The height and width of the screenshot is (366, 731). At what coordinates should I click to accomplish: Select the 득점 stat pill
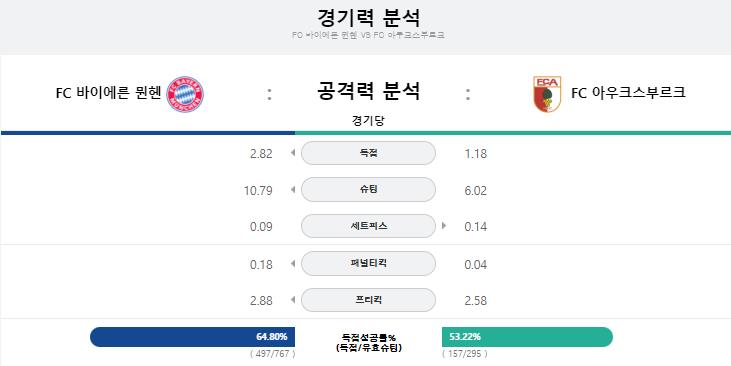point(368,153)
